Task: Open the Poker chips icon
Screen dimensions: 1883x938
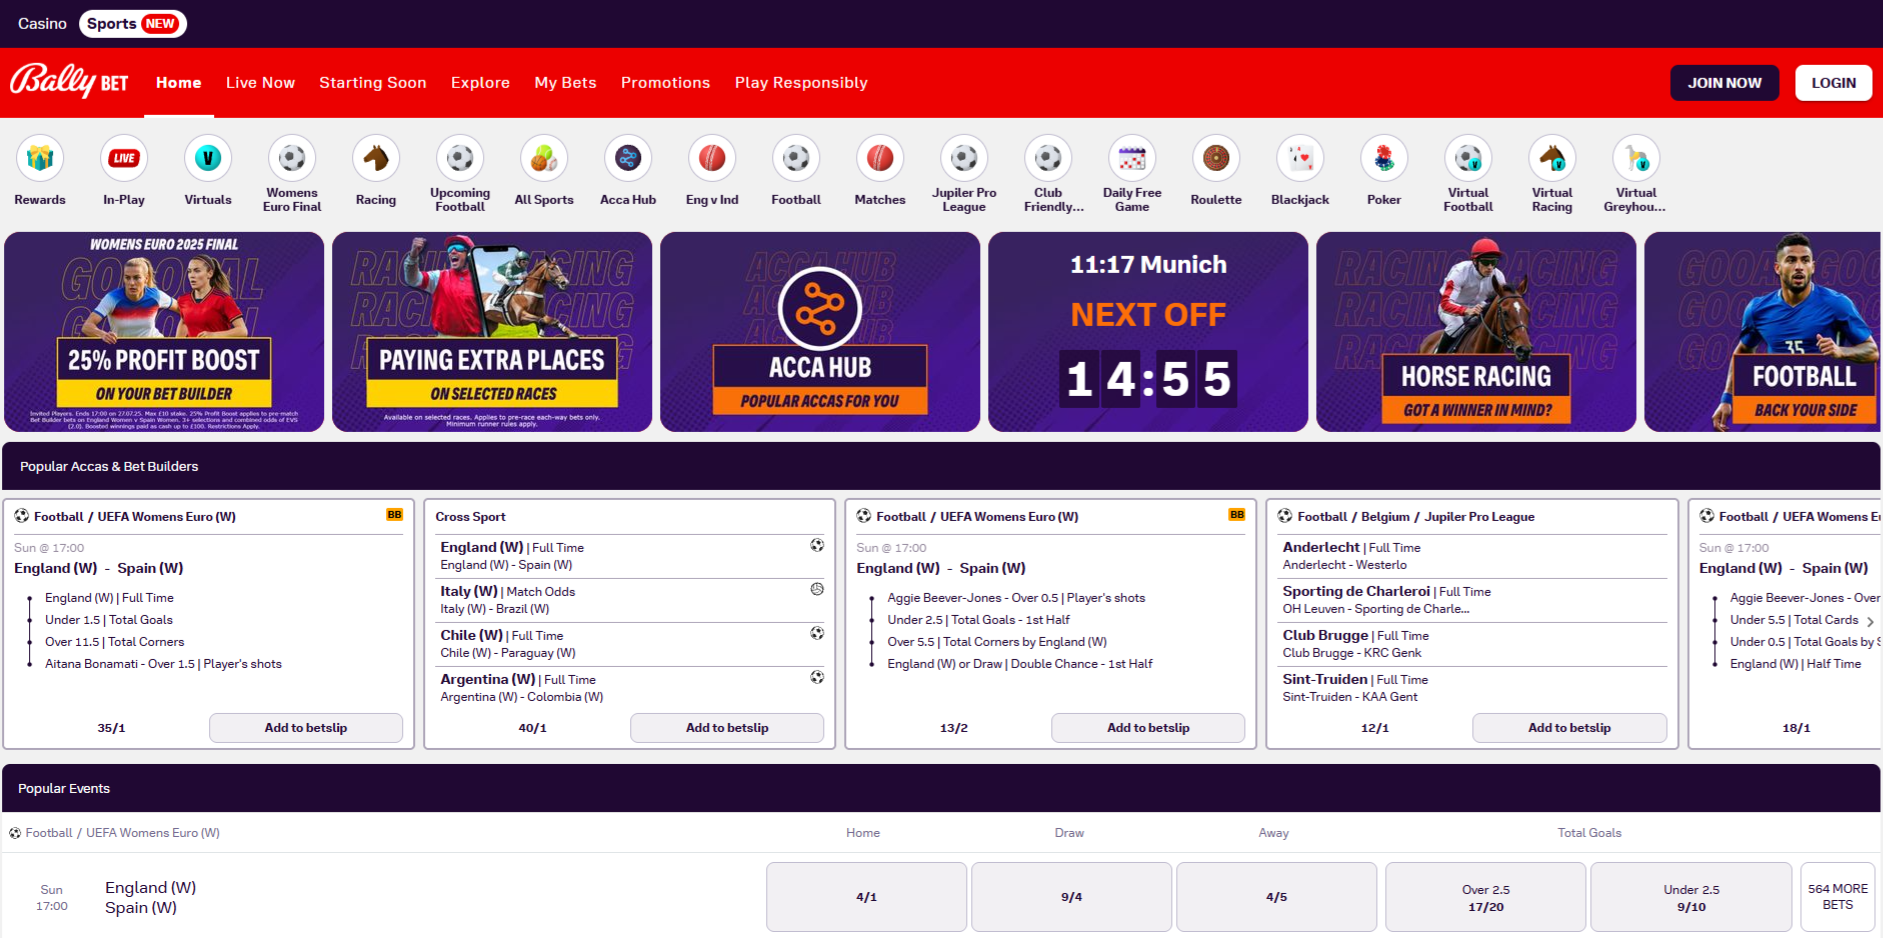Action: [1384, 158]
